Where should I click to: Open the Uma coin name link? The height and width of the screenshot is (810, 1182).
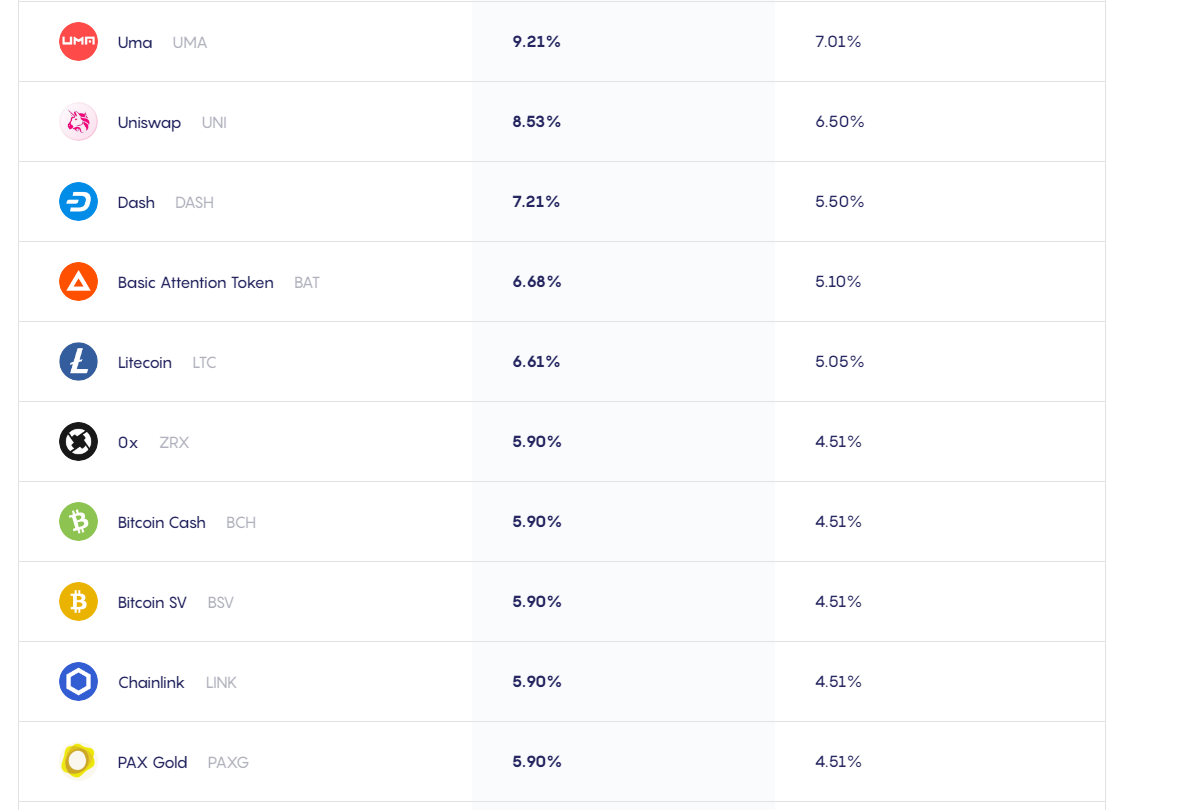135,43
